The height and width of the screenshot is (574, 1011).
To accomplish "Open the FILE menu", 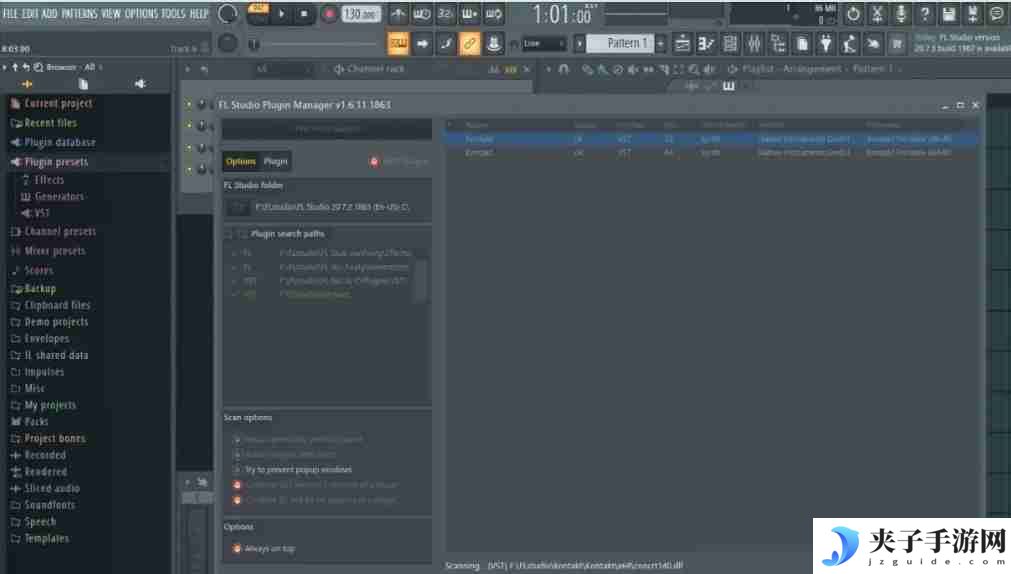I will tap(10, 14).
